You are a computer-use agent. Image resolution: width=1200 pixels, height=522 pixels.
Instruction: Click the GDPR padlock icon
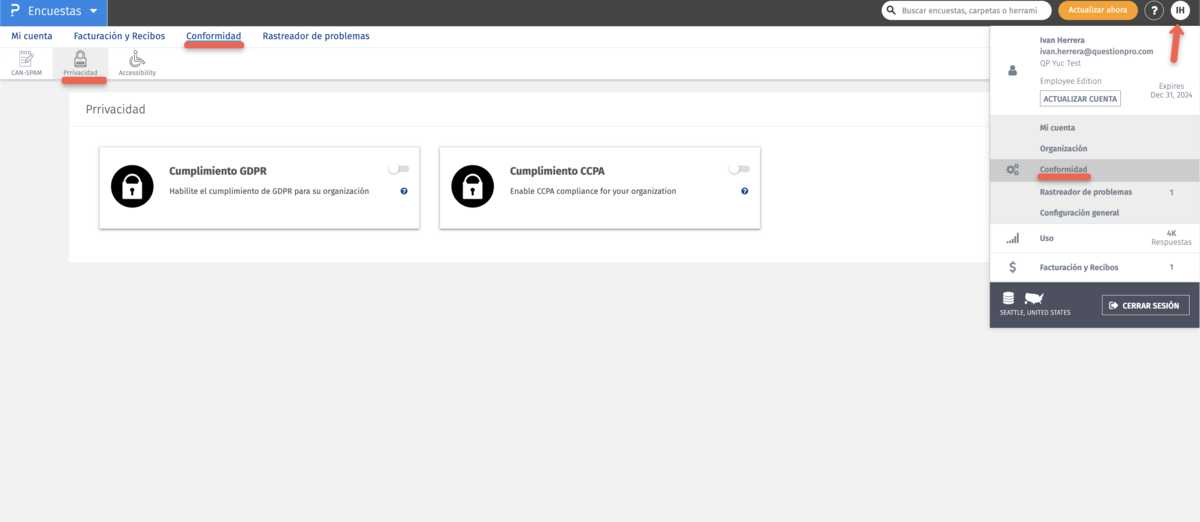tap(132, 186)
